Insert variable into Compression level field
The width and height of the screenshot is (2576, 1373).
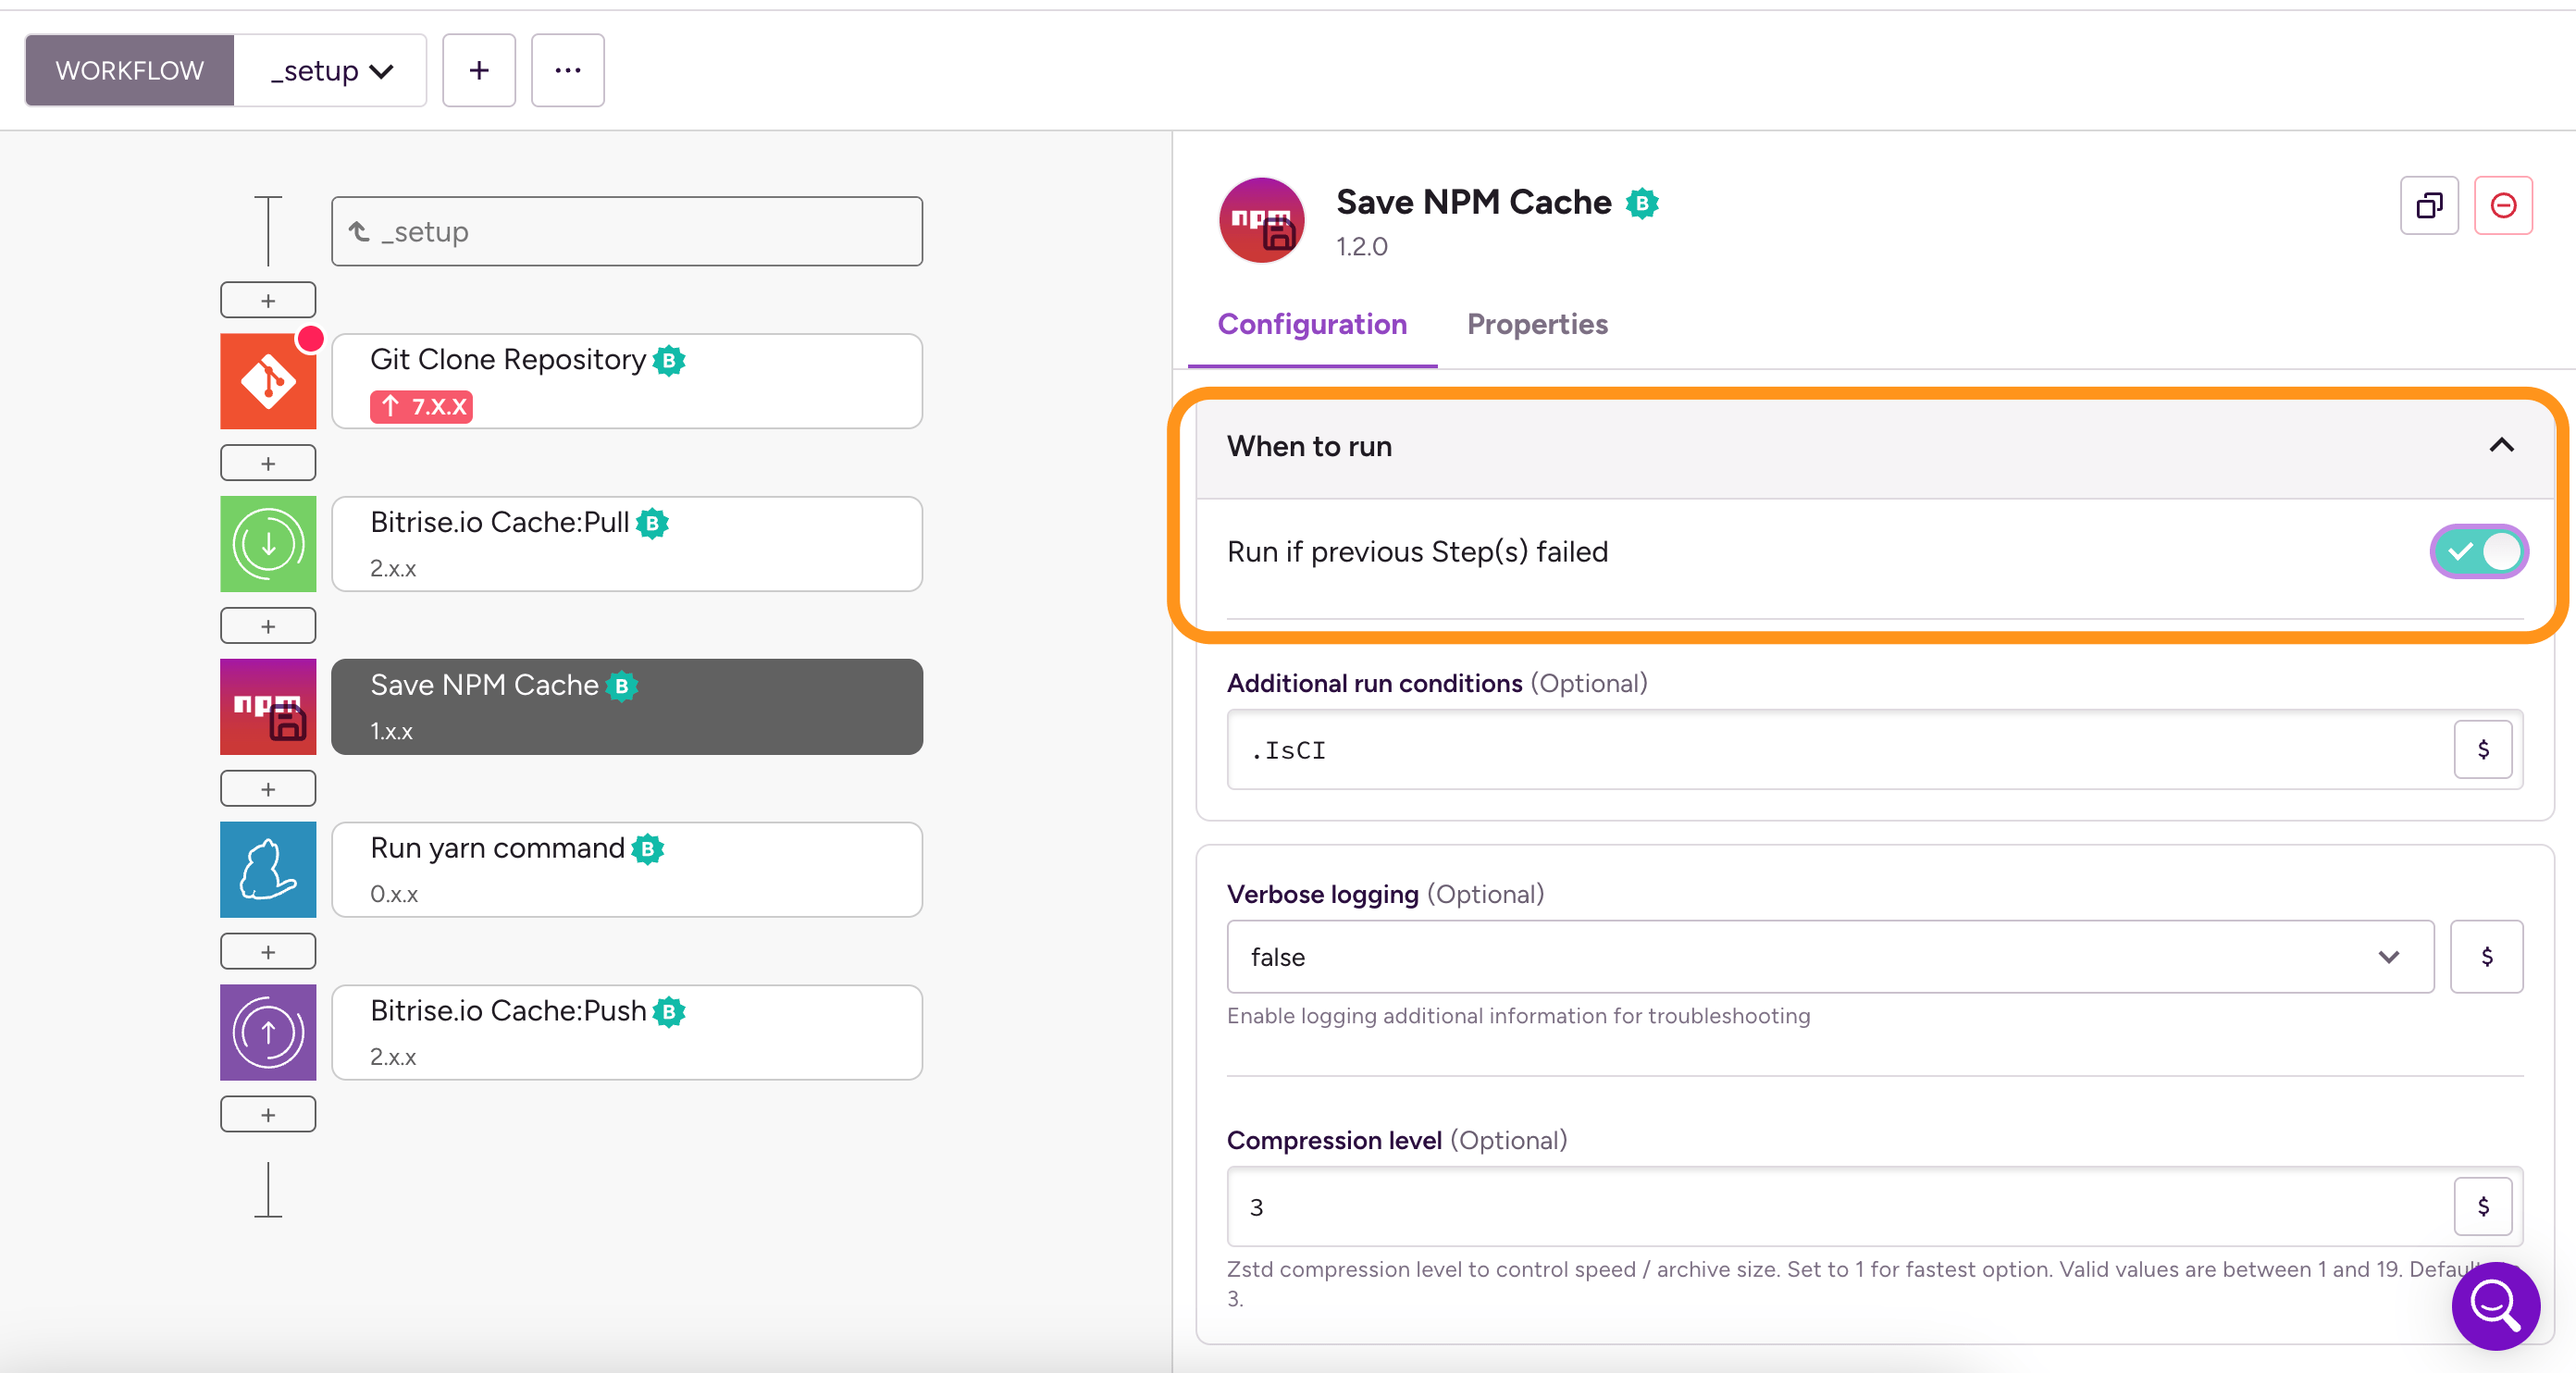click(x=2482, y=1206)
